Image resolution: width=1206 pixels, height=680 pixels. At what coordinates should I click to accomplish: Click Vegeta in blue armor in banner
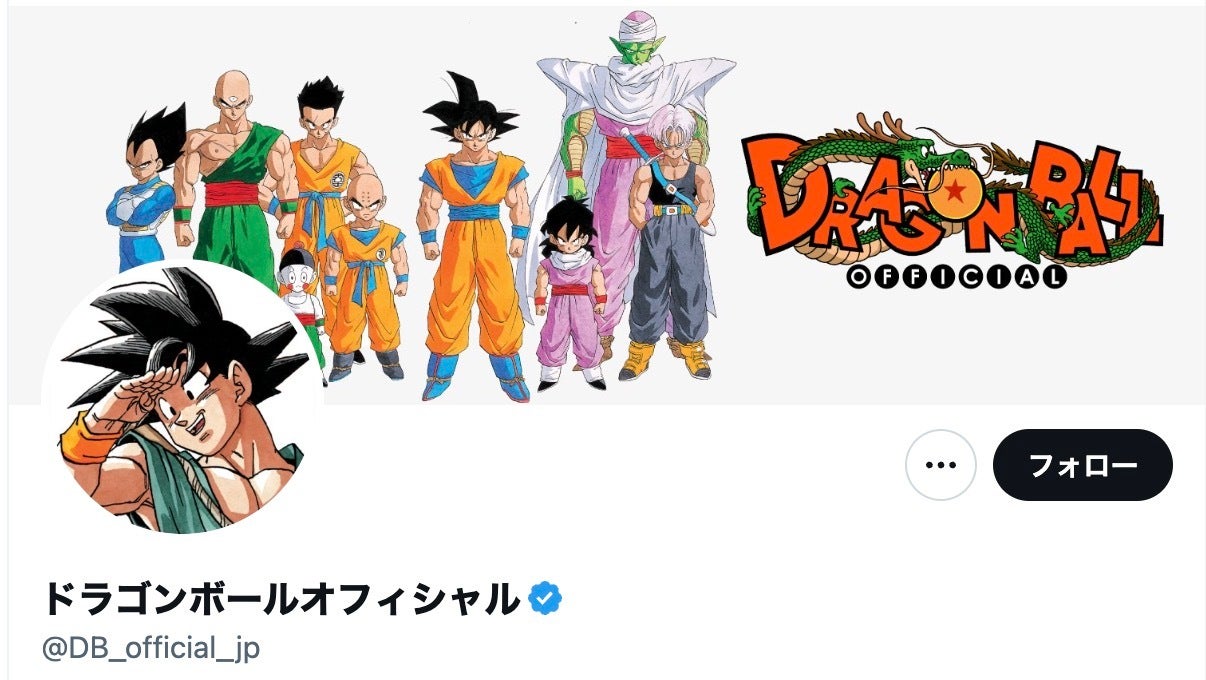[145, 190]
